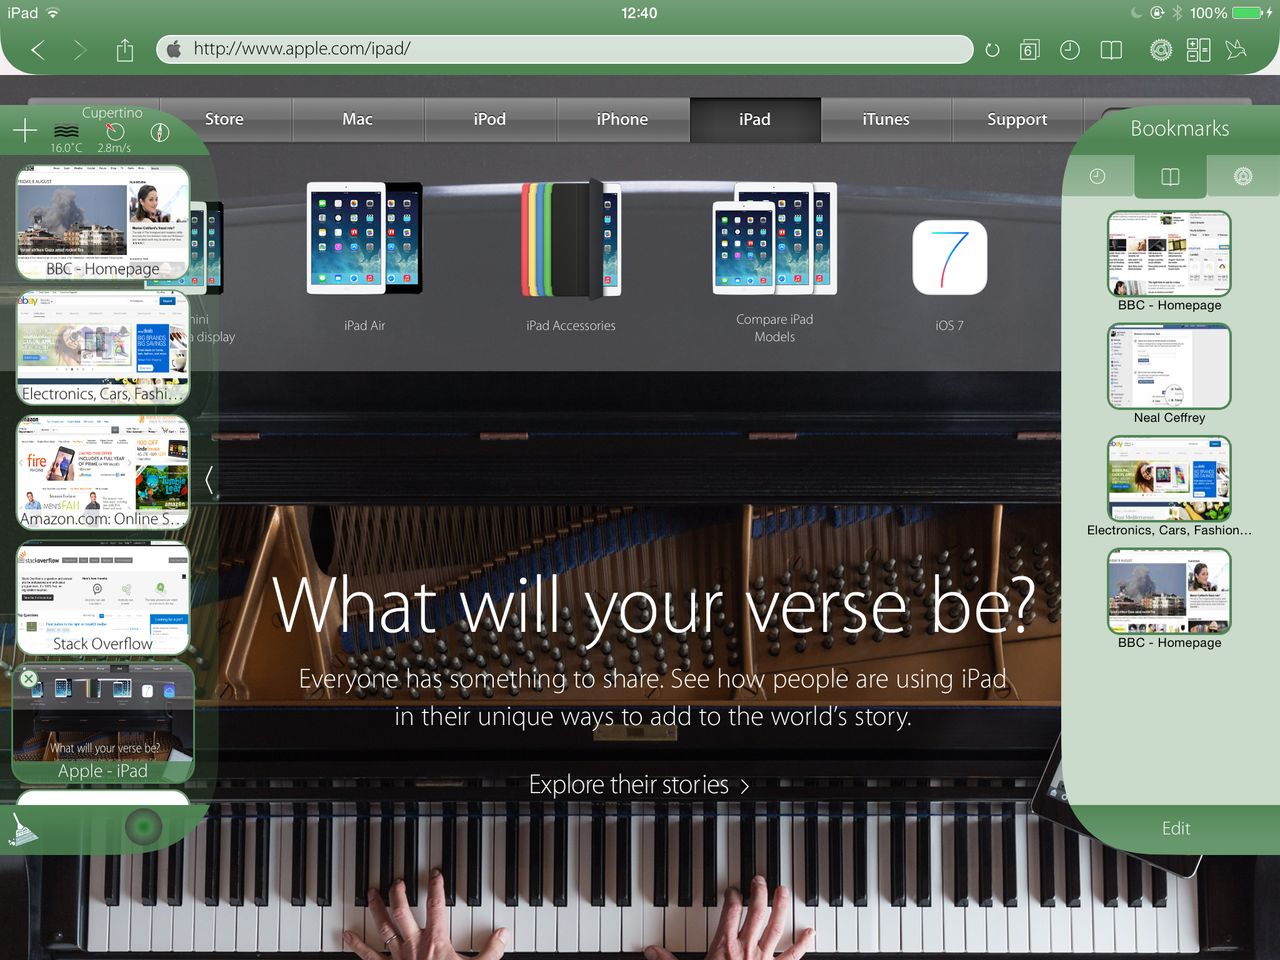Collapse the tab panel with the chevron
1280x960 pixels.
coord(209,480)
